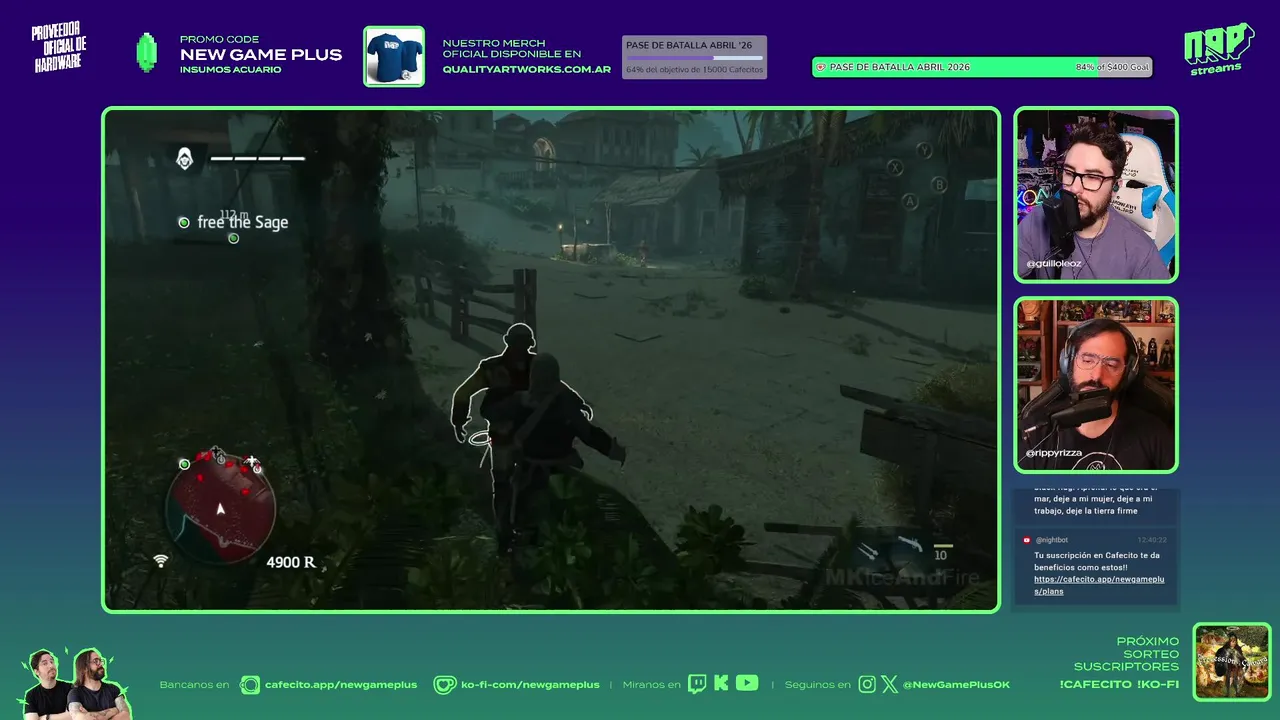Click the @nightbot username in chat
Screen dimensions: 1280x720
tap(1053, 540)
